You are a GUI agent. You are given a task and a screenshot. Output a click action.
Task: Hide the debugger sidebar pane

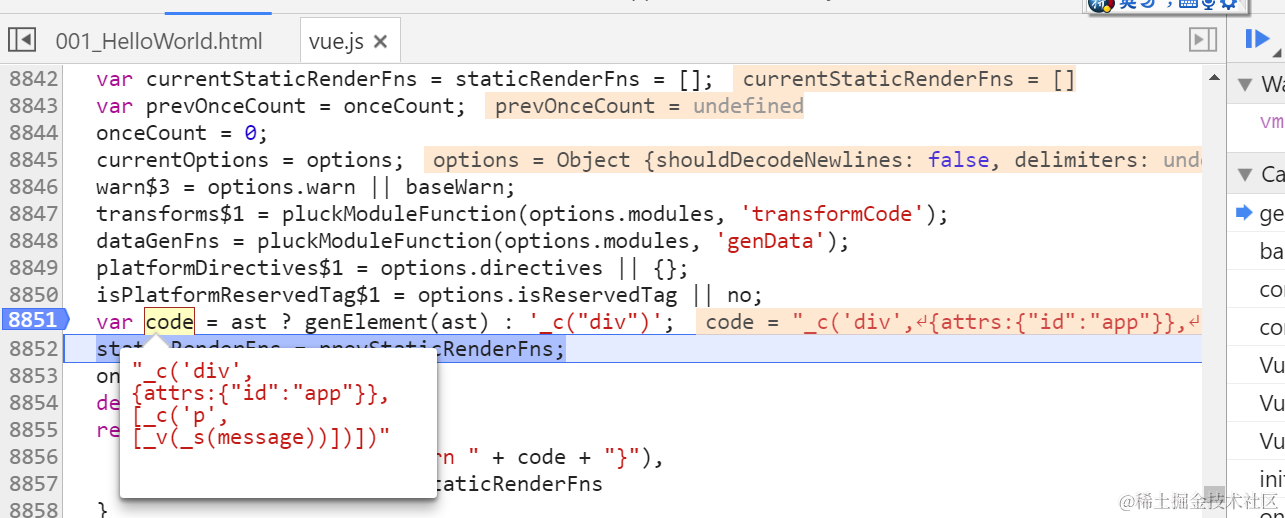1202,40
